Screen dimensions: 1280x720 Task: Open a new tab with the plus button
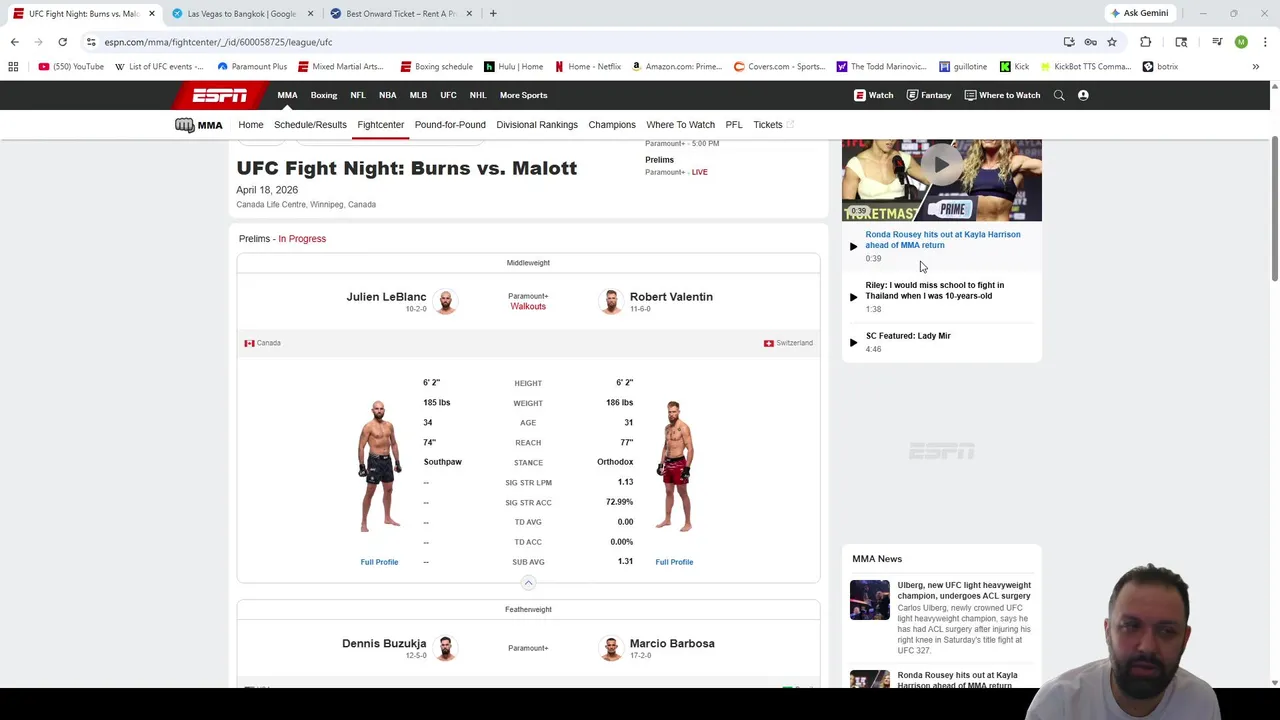point(493,13)
